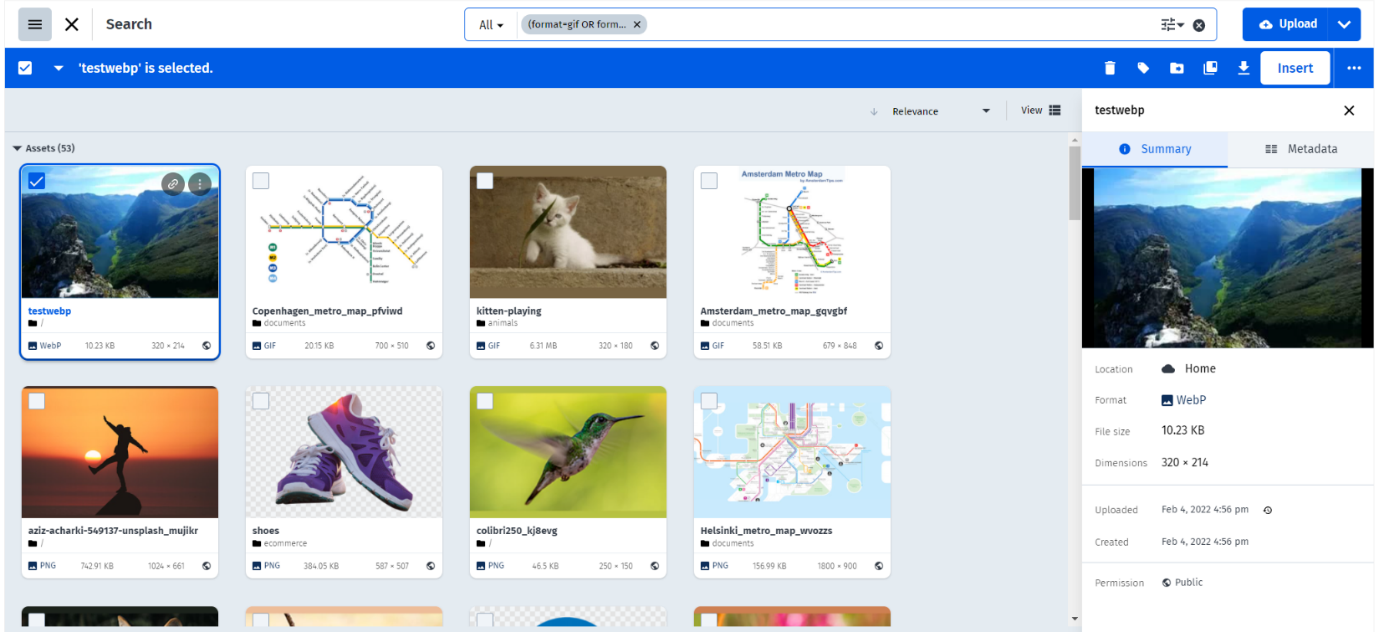Viewport: 1384px width, 632px height.
Task: Open the kitten-playing thumbnail
Action: click(x=568, y=232)
